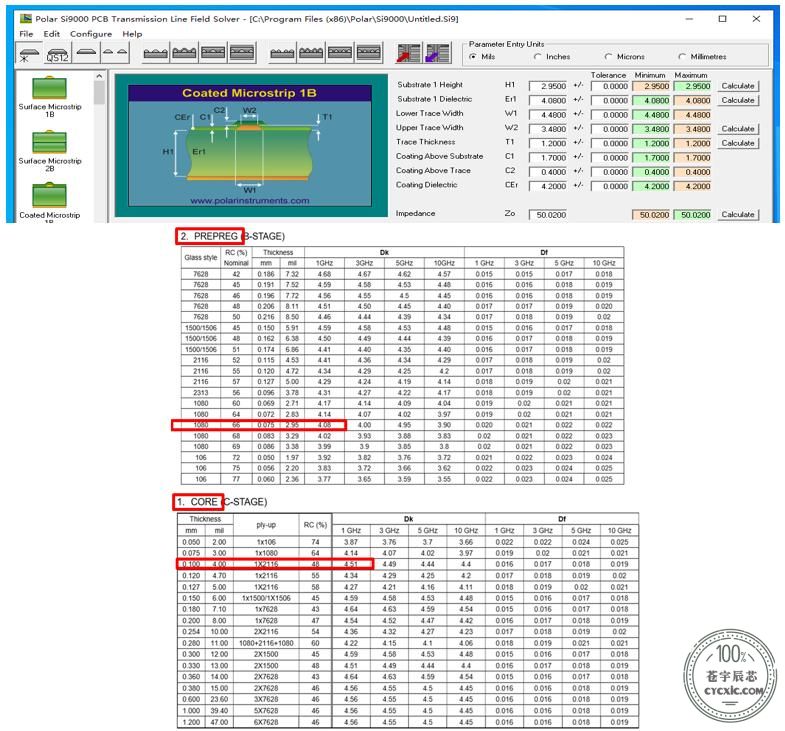
Task: Open the Edit menu
Action: click(52, 34)
